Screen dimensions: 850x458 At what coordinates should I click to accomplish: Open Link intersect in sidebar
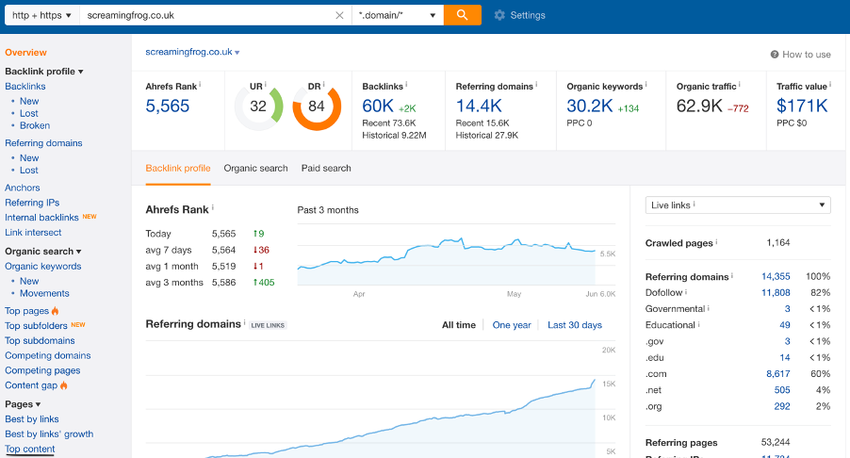point(33,232)
